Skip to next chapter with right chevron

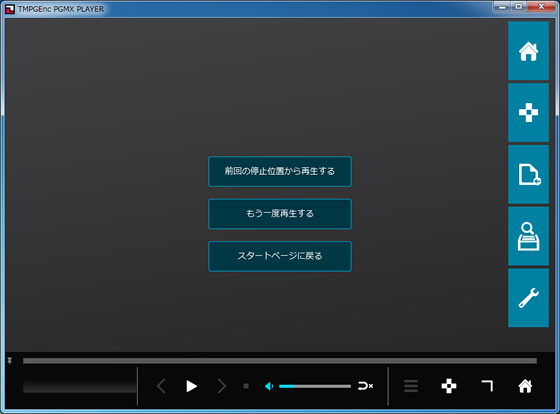point(221,386)
